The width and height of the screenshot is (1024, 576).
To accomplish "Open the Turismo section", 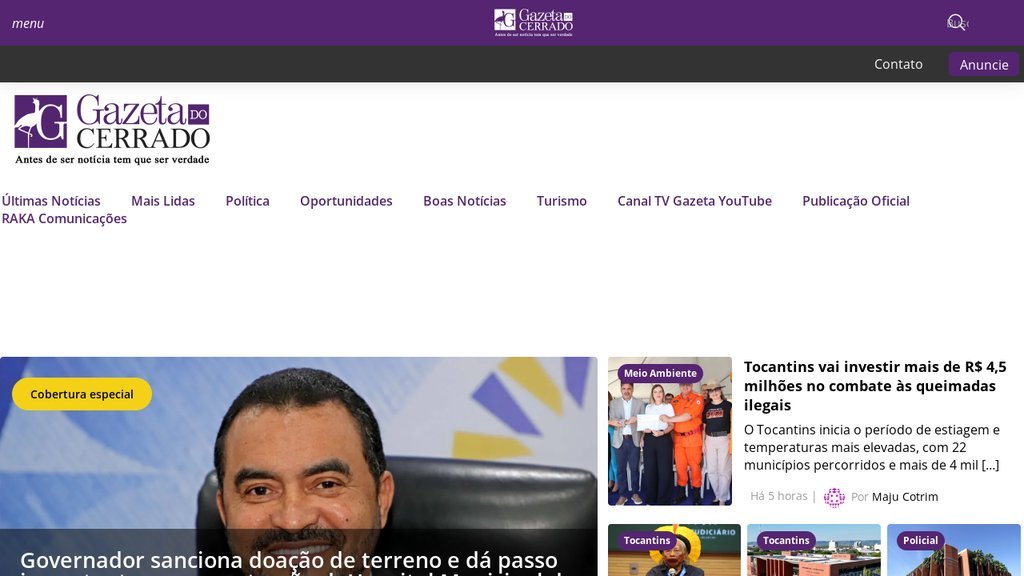I will click(562, 201).
